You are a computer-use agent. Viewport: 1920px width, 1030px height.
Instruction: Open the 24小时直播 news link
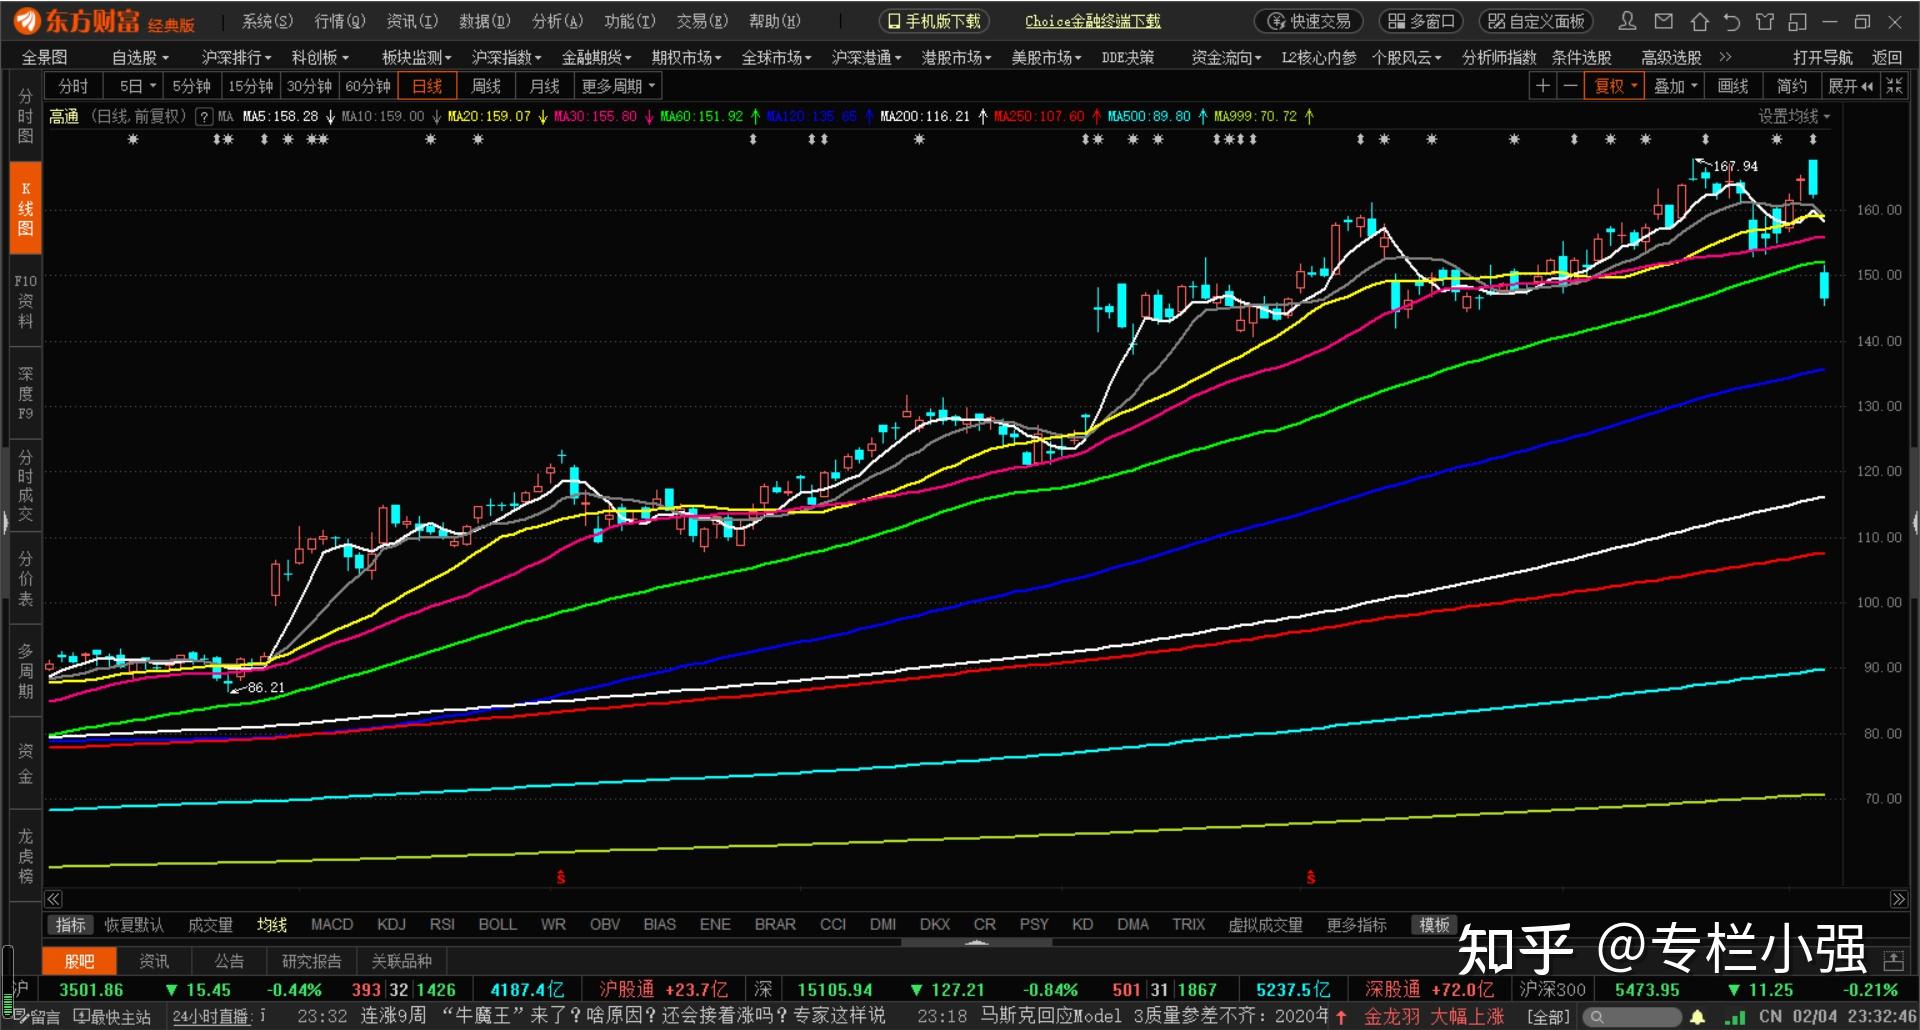(211, 1017)
